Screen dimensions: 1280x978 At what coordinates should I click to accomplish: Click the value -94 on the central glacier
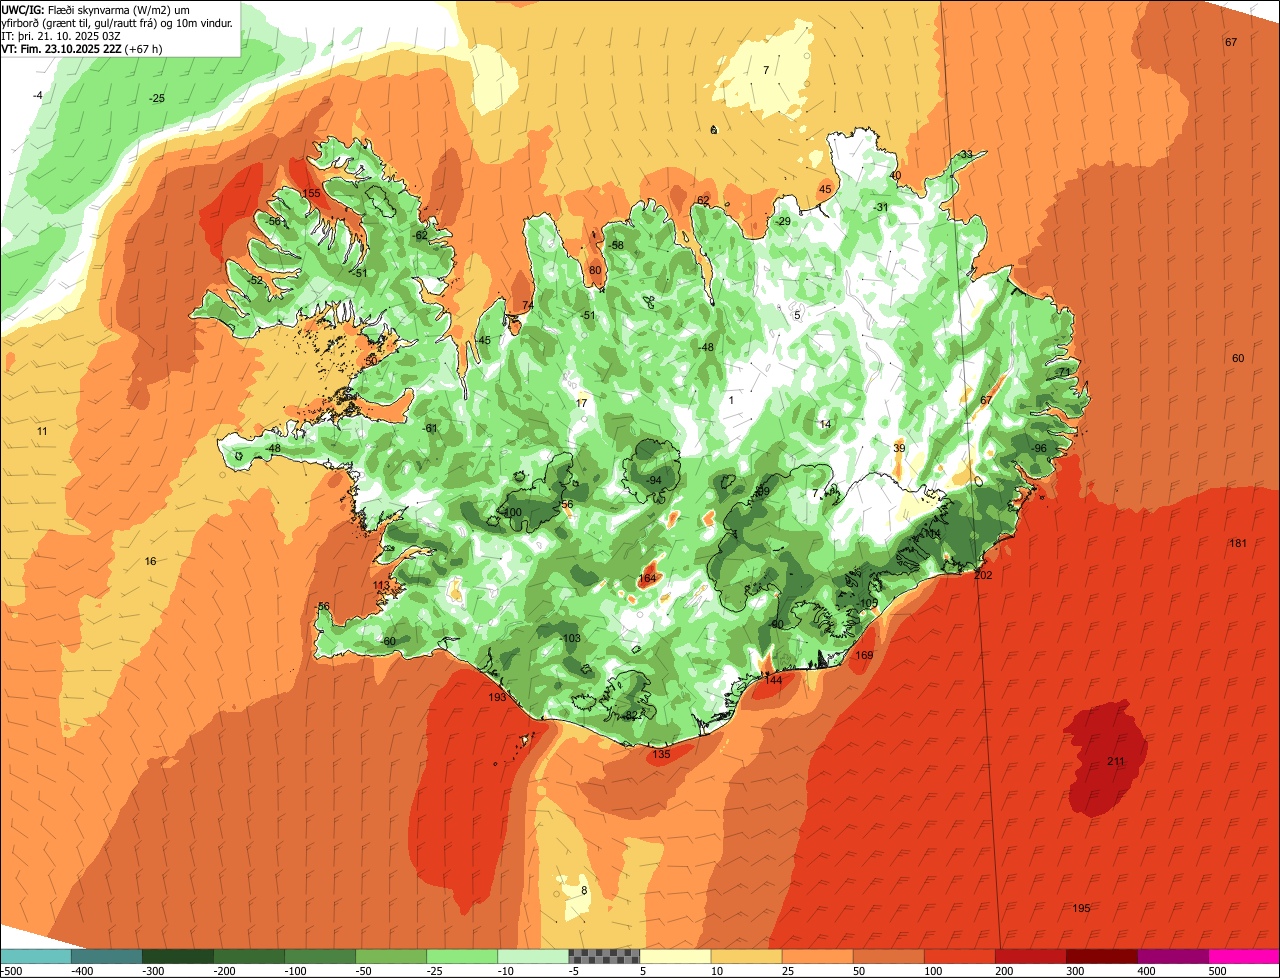click(653, 481)
